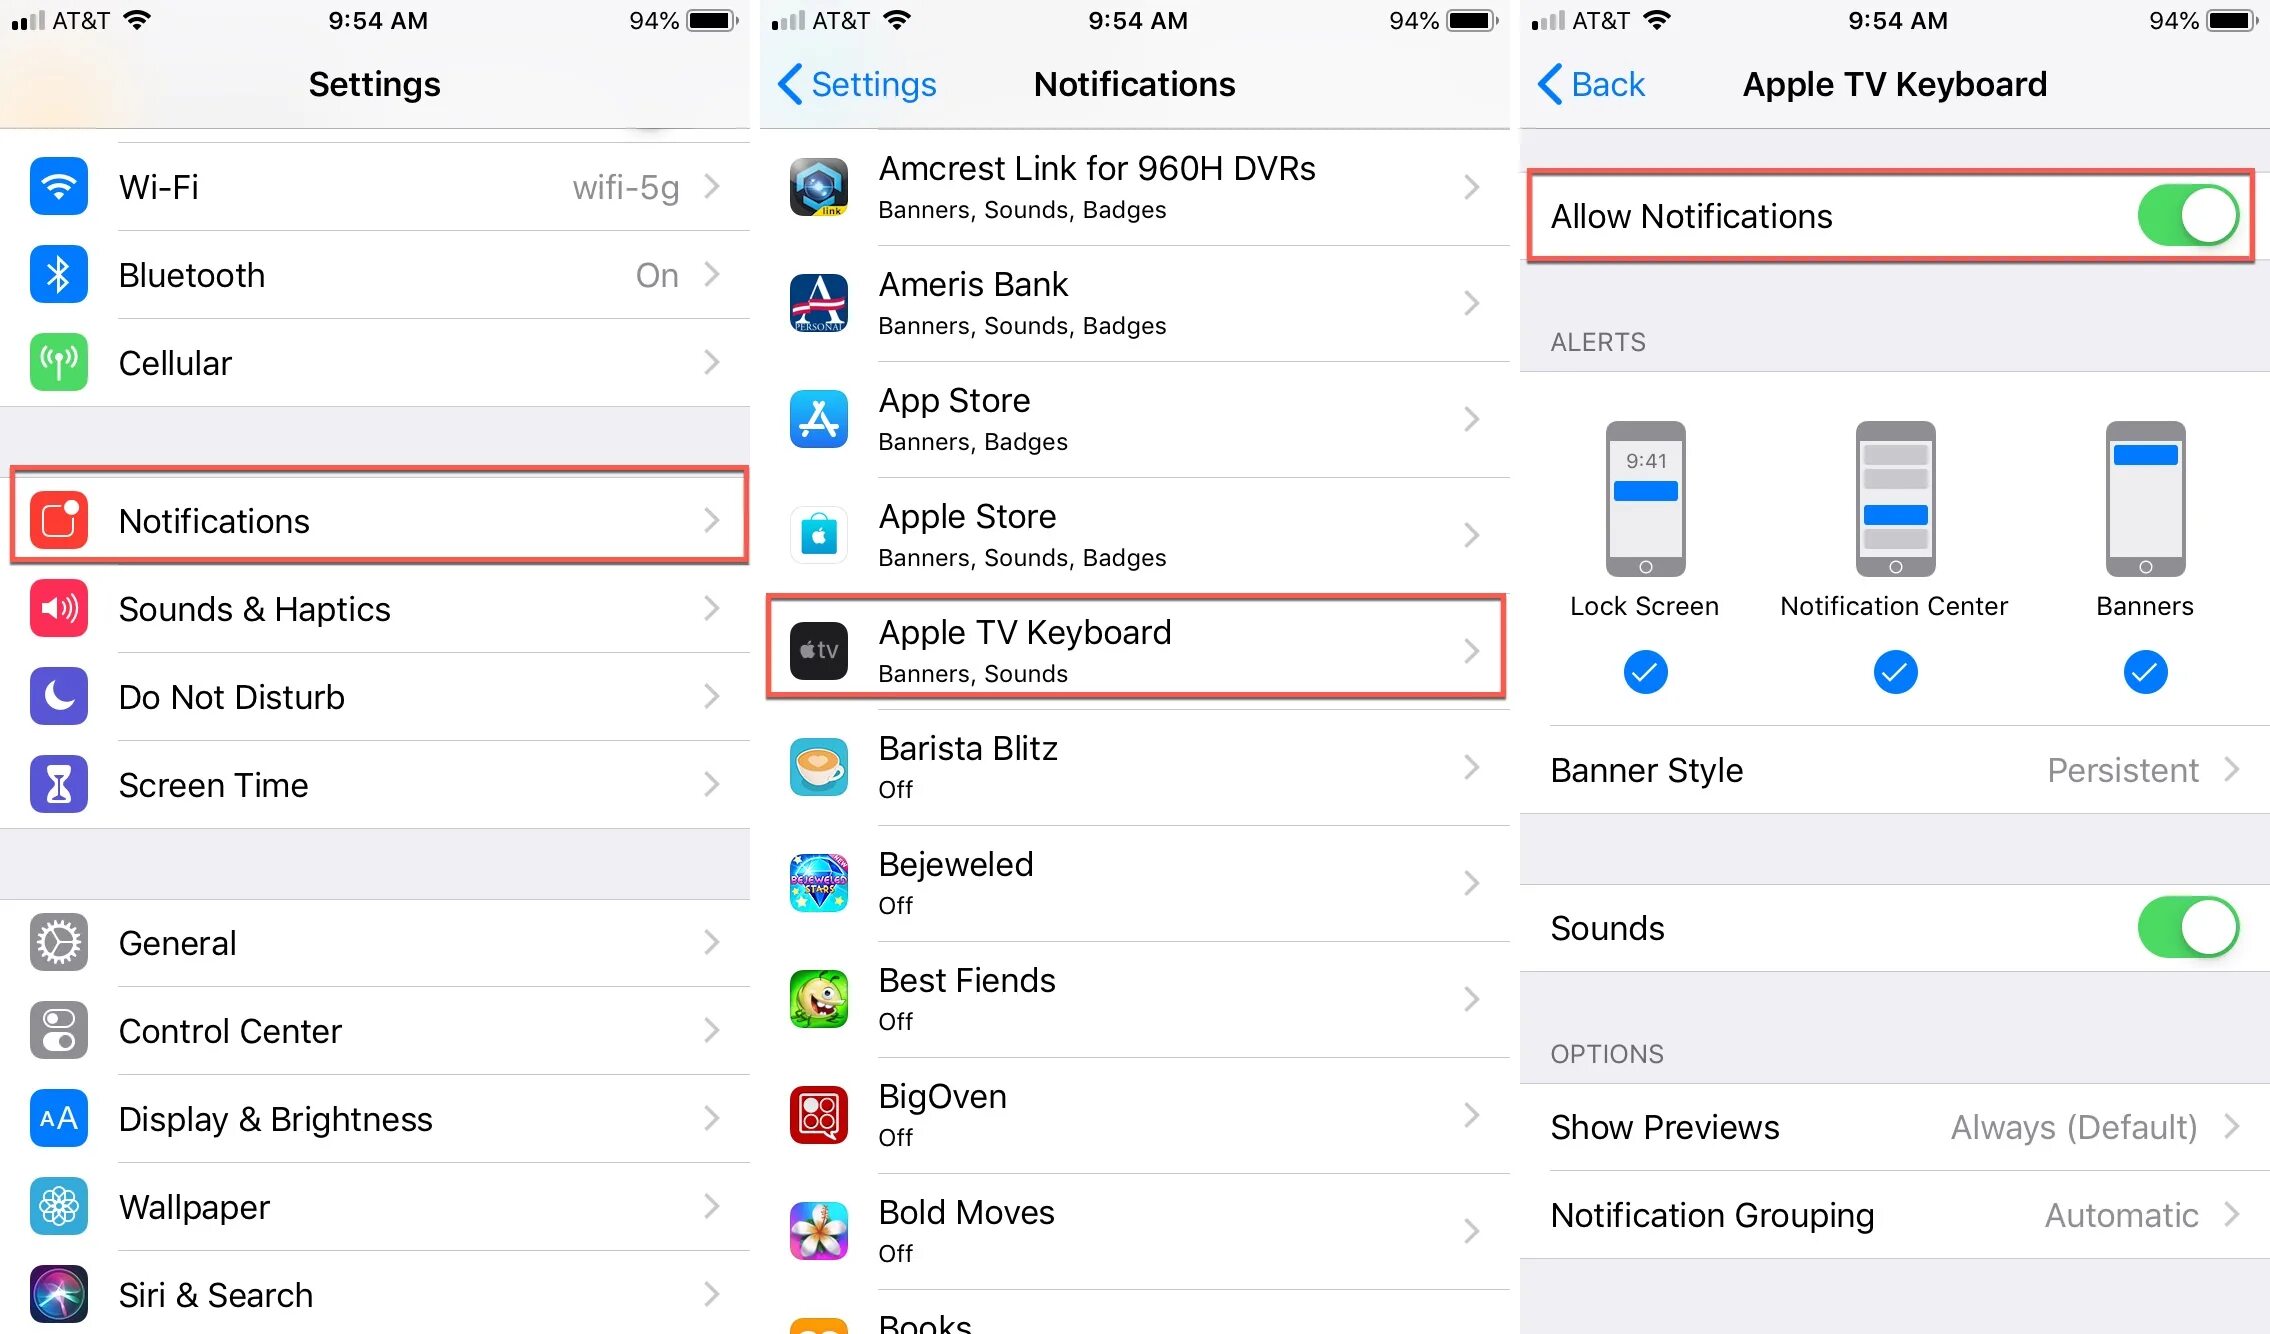Open Sounds & Haptics settings

375,607
